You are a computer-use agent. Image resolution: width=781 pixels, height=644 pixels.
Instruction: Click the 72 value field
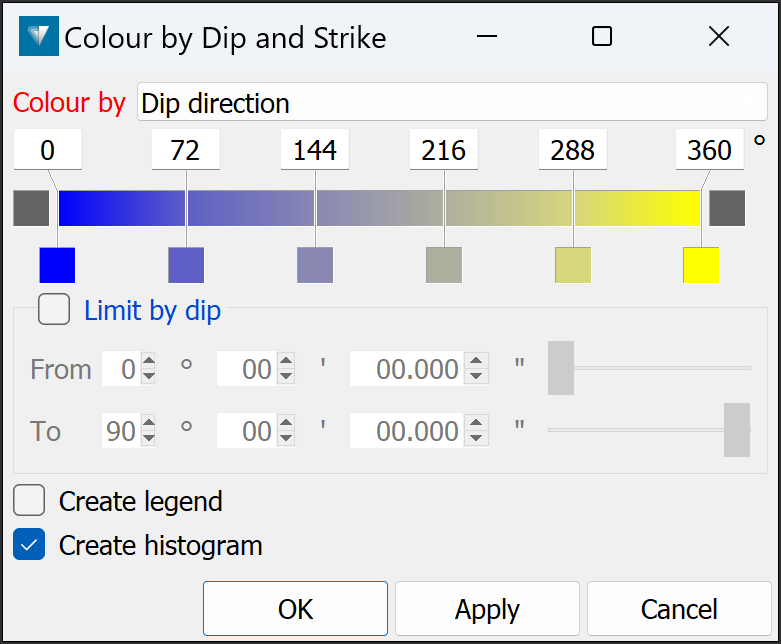click(x=186, y=150)
